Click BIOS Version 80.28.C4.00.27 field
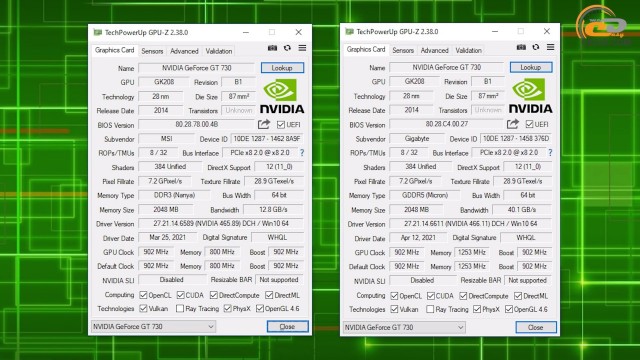The width and height of the screenshot is (640, 360). 447,124
